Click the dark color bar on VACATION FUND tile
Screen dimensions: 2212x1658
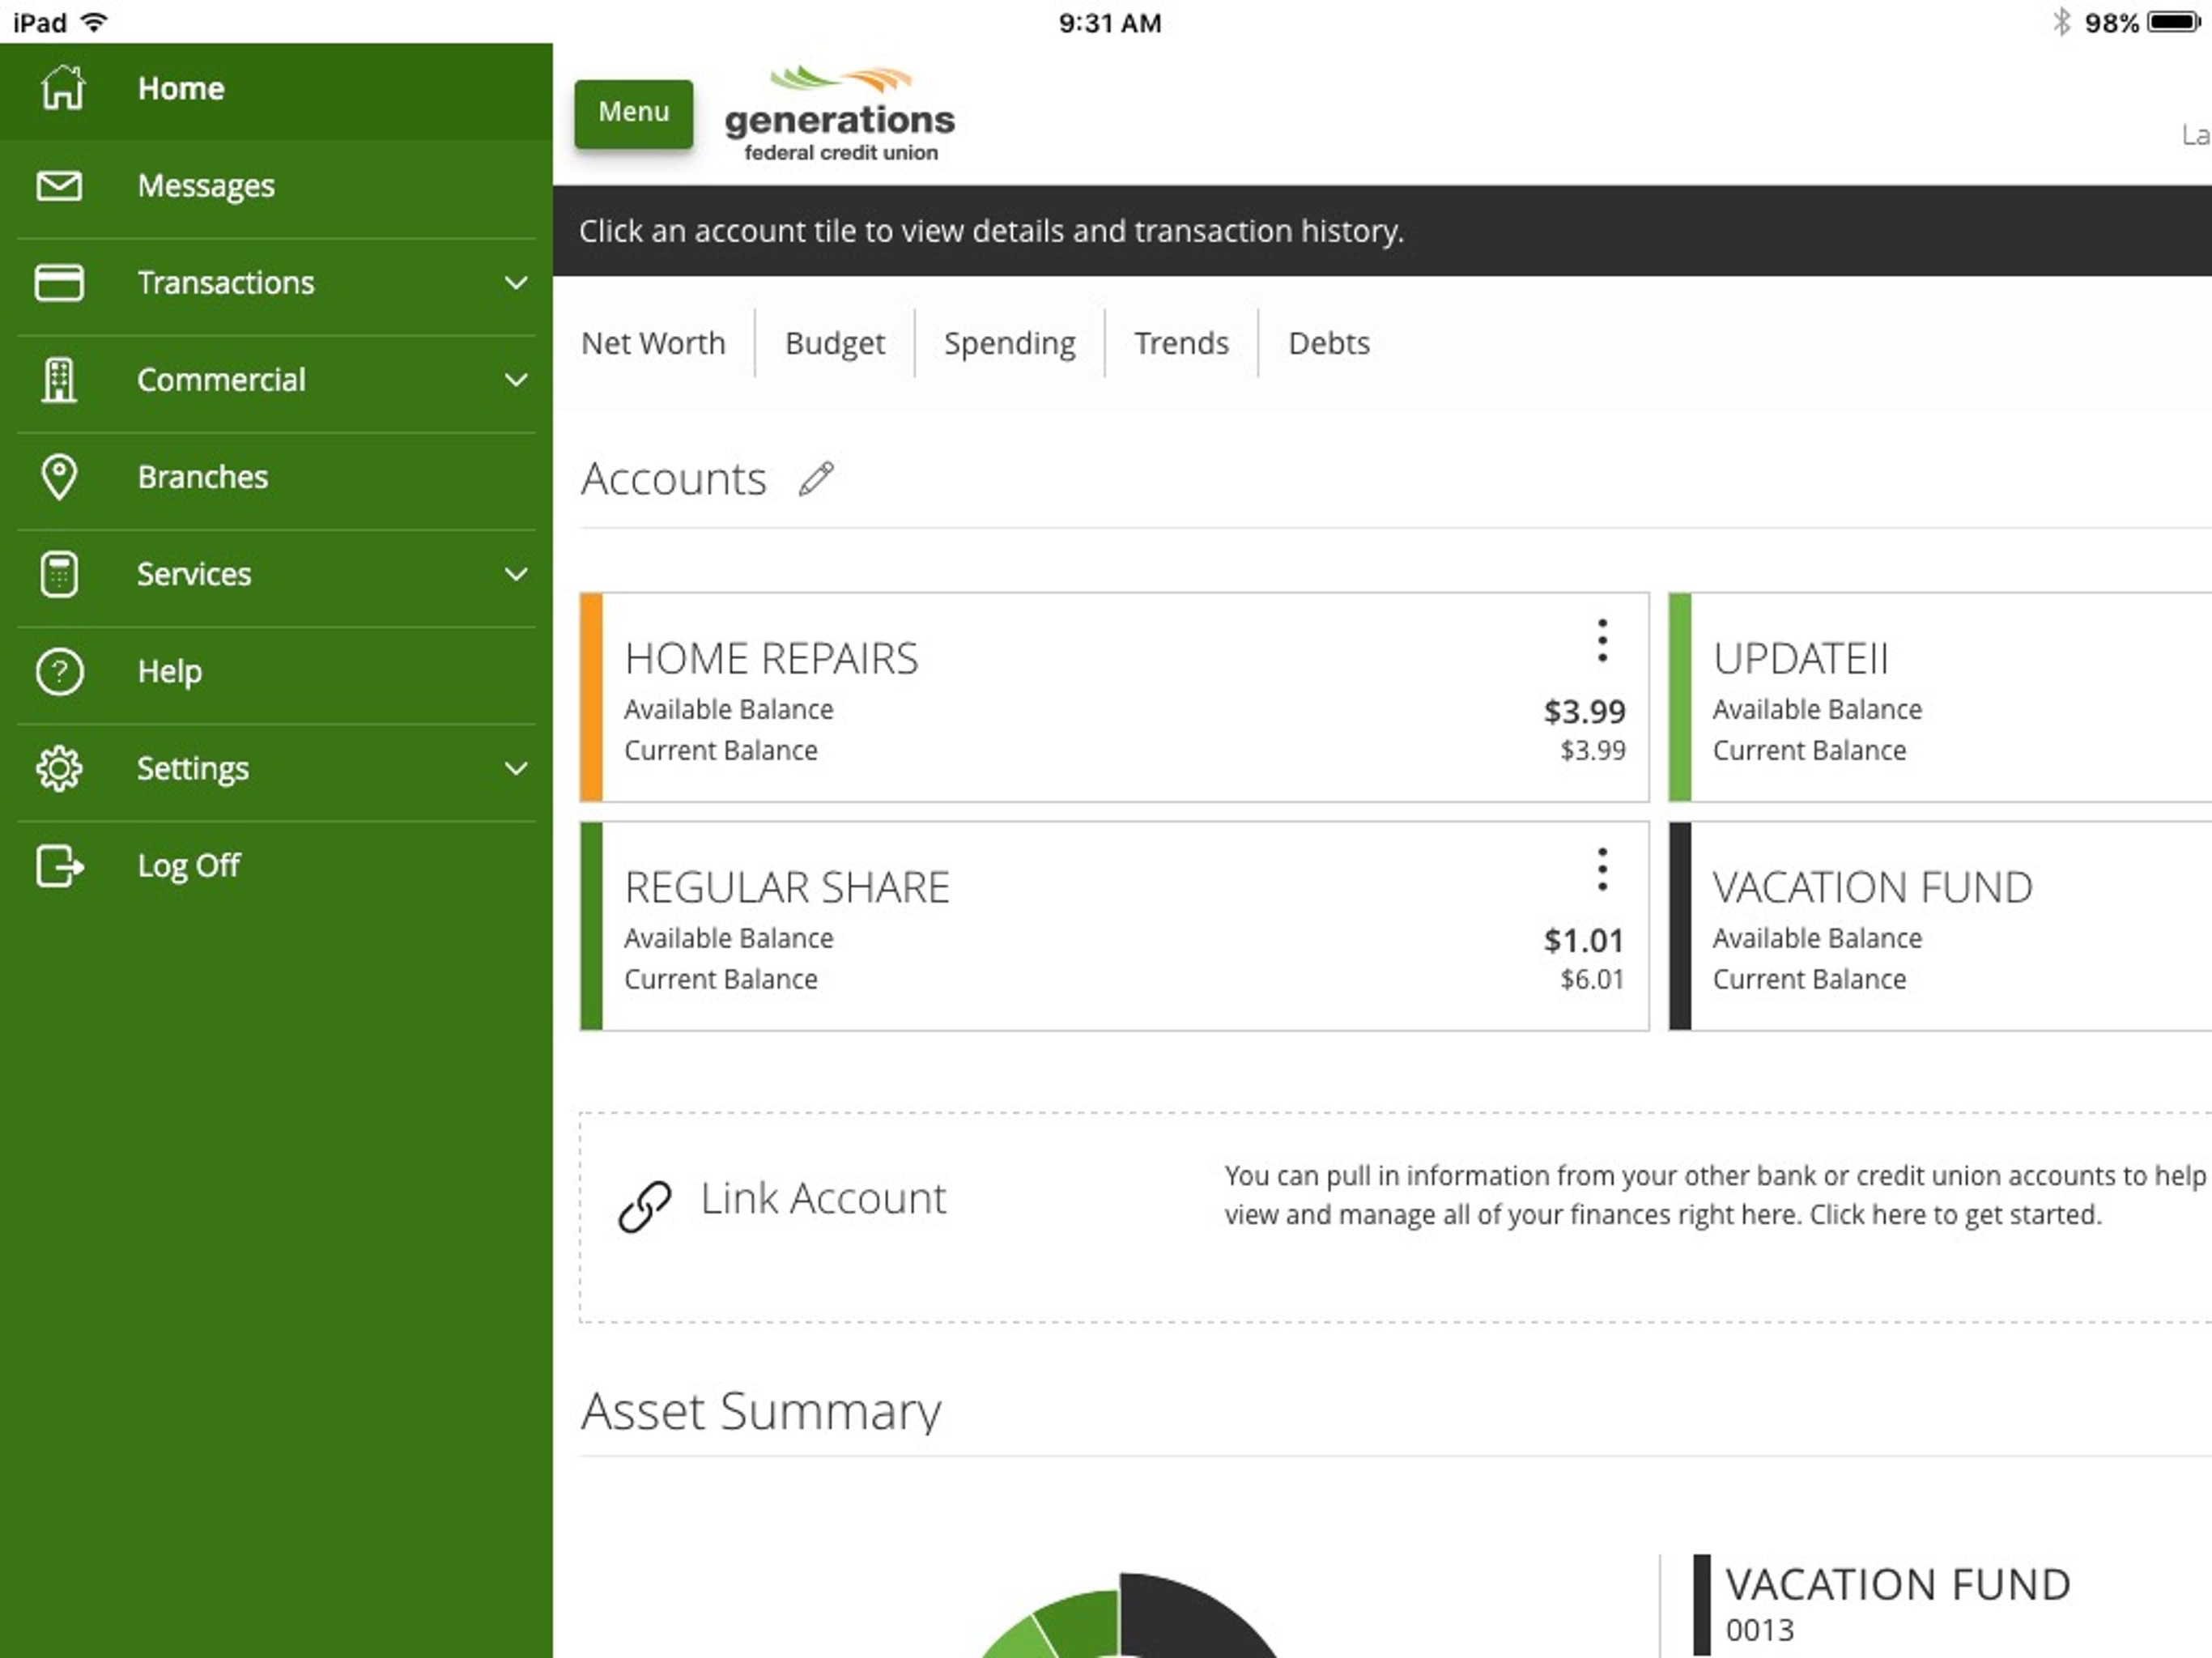(1680, 926)
